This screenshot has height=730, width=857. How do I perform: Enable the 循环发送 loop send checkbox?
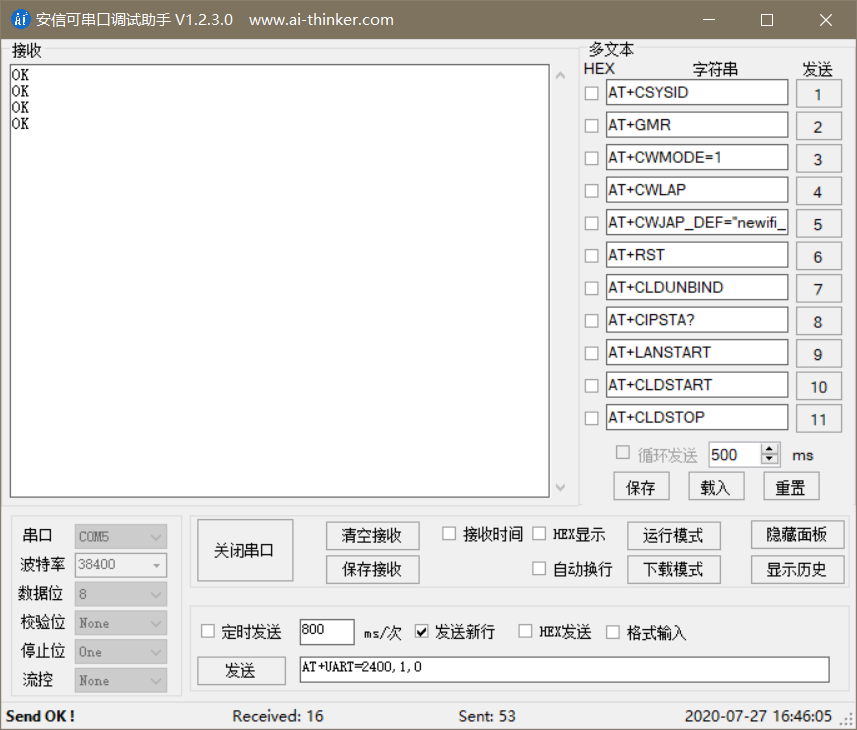pos(623,452)
